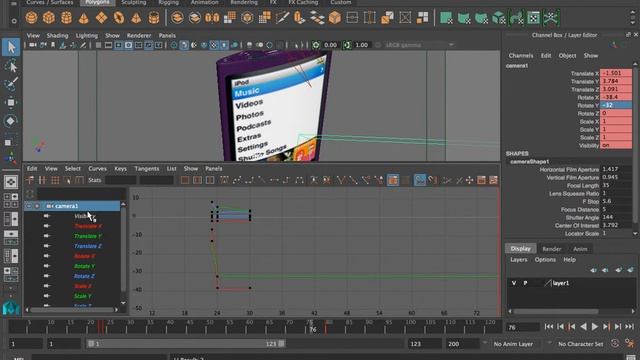Click the play forwards button

pos(595,327)
